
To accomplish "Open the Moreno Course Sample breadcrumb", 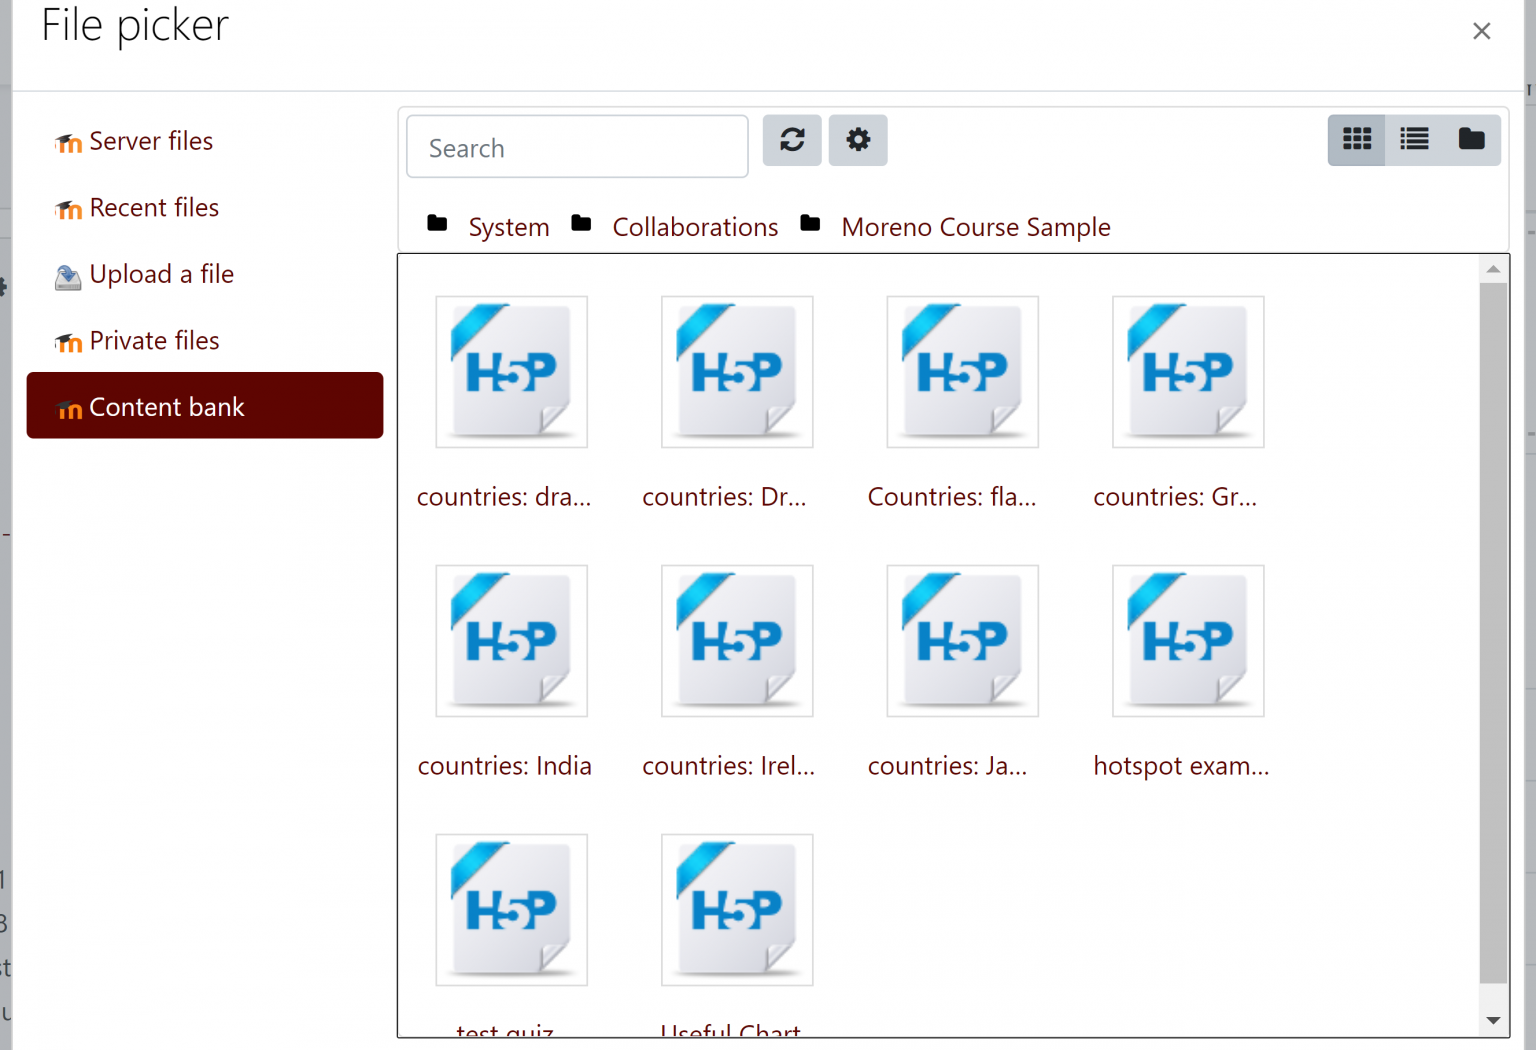I will (x=975, y=227).
